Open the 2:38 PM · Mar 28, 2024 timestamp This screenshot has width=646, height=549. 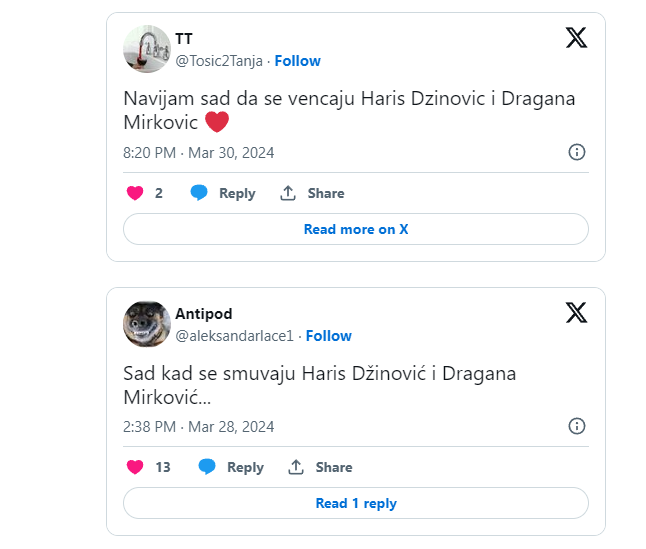point(199,427)
